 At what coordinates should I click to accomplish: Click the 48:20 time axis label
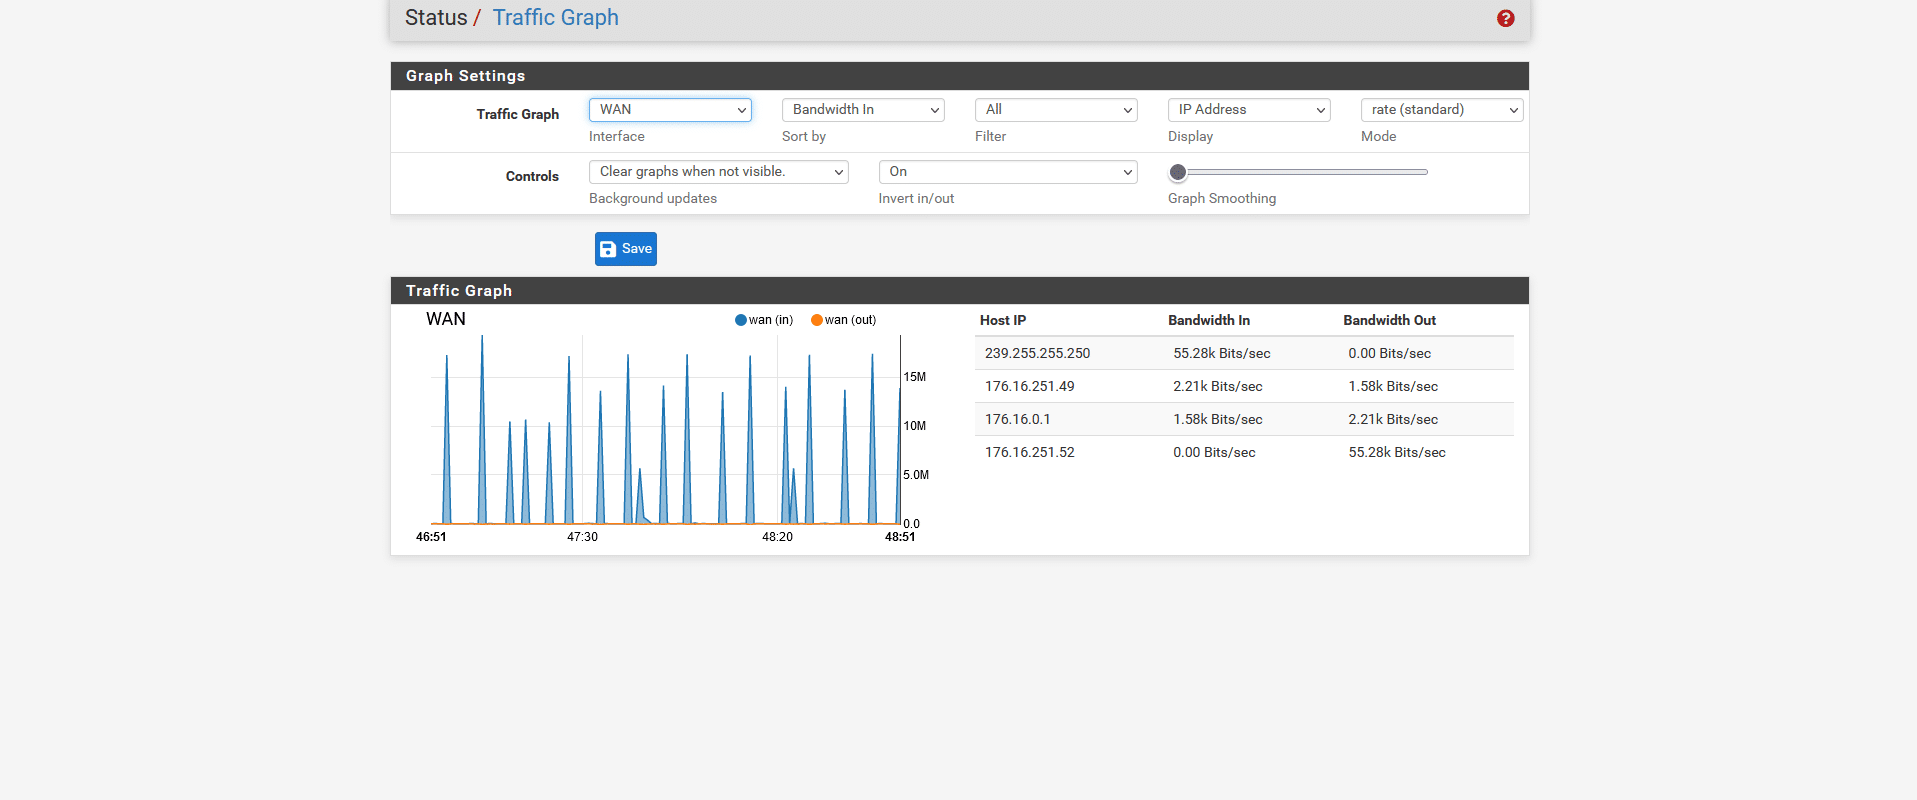click(777, 537)
